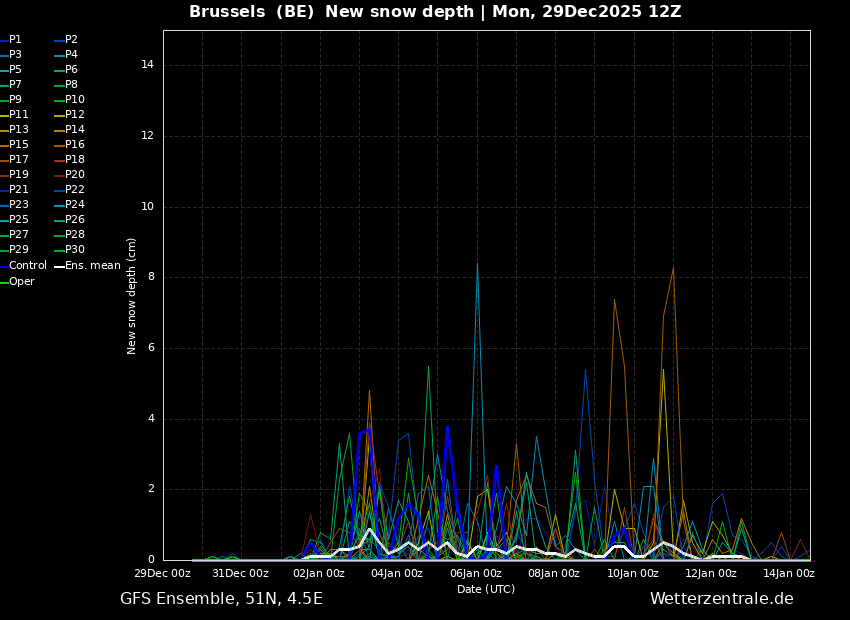Select the P1 legend item
This screenshot has width=850, height=620.
coord(11,40)
